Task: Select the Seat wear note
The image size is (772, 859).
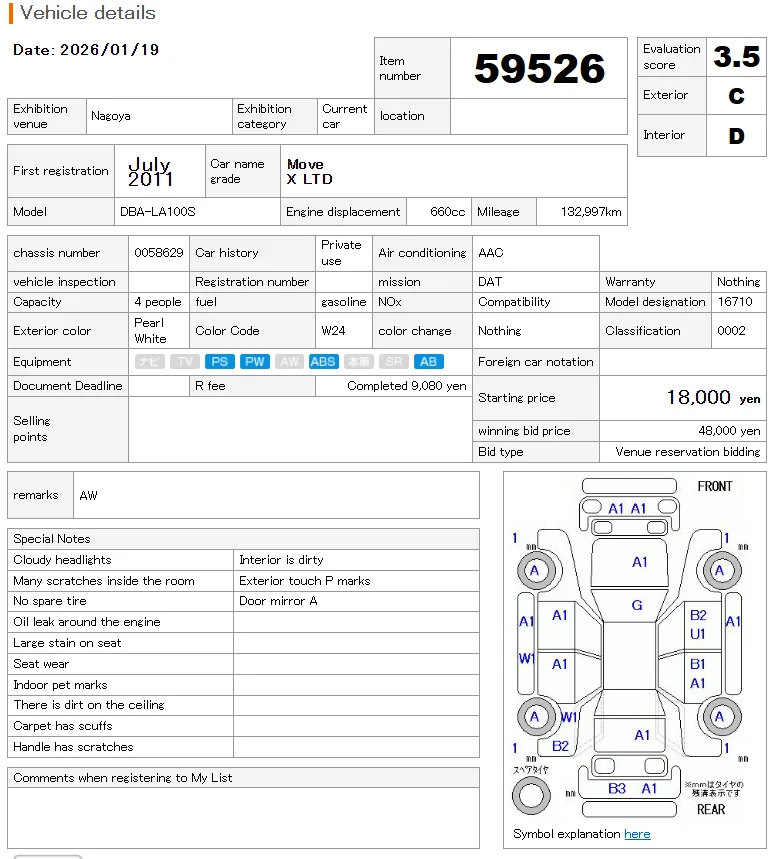Action: tap(41, 664)
